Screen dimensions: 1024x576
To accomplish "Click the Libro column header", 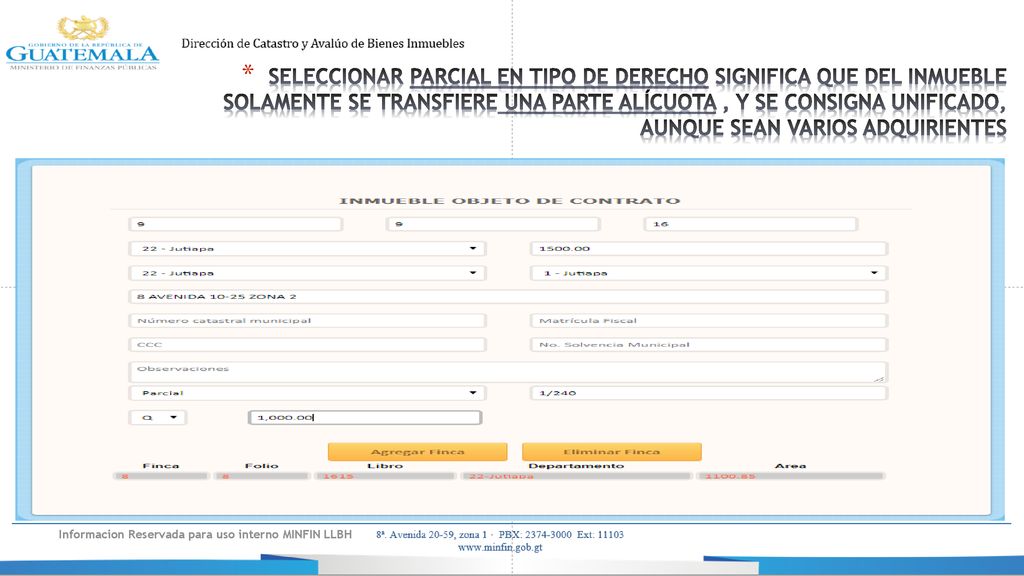I will (x=385, y=466).
